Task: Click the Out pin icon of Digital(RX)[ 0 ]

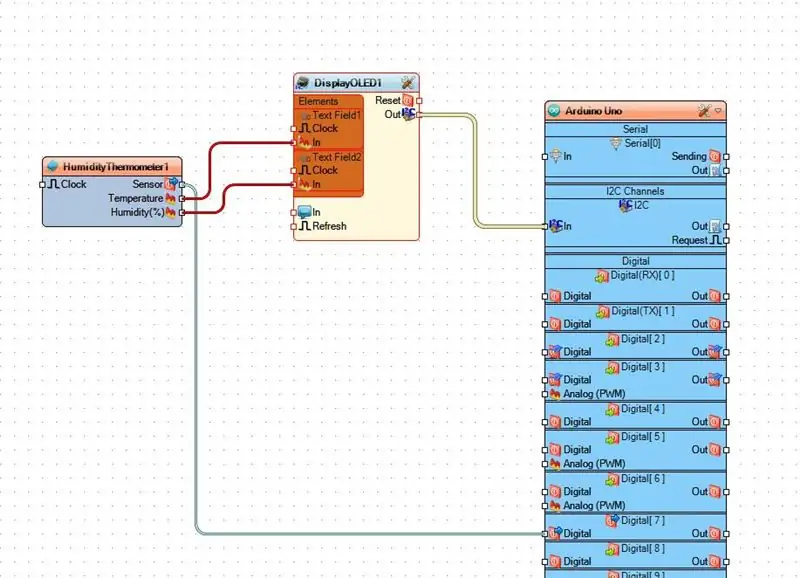Action: (x=715, y=296)
